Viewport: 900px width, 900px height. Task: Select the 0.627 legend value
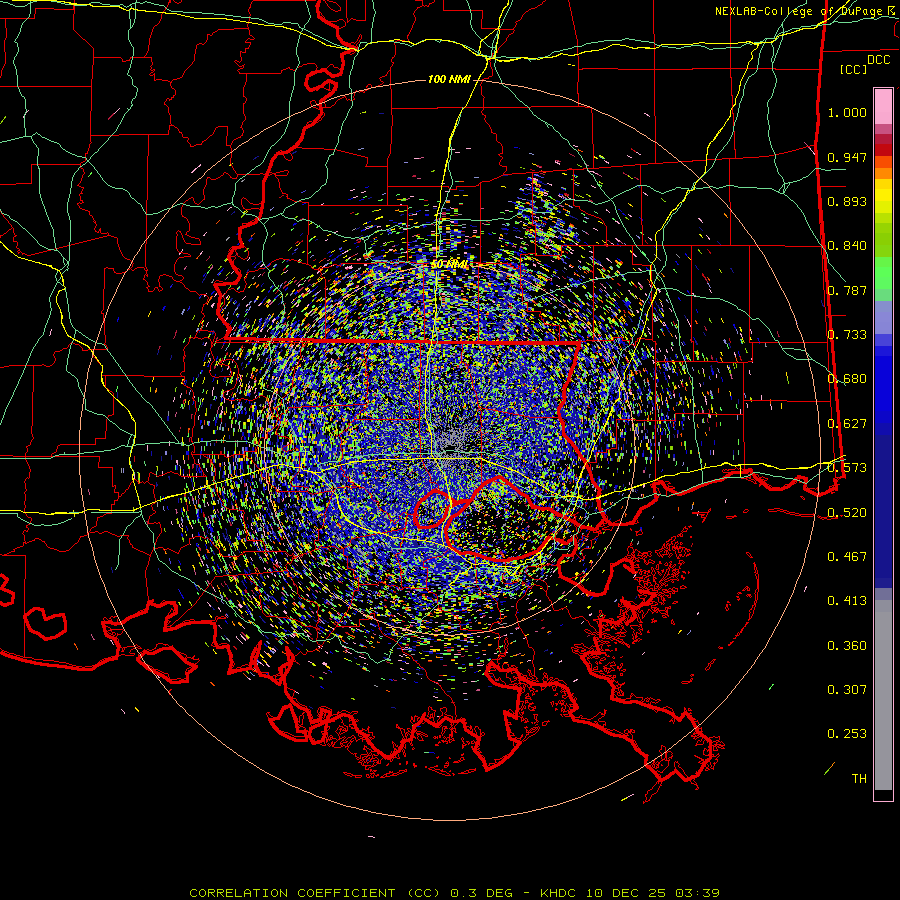[847, 424]
